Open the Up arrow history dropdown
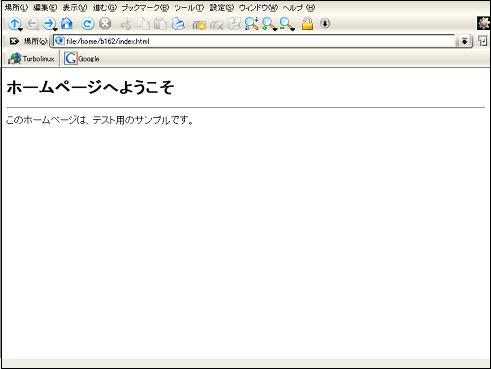 [x=20, y=30]
